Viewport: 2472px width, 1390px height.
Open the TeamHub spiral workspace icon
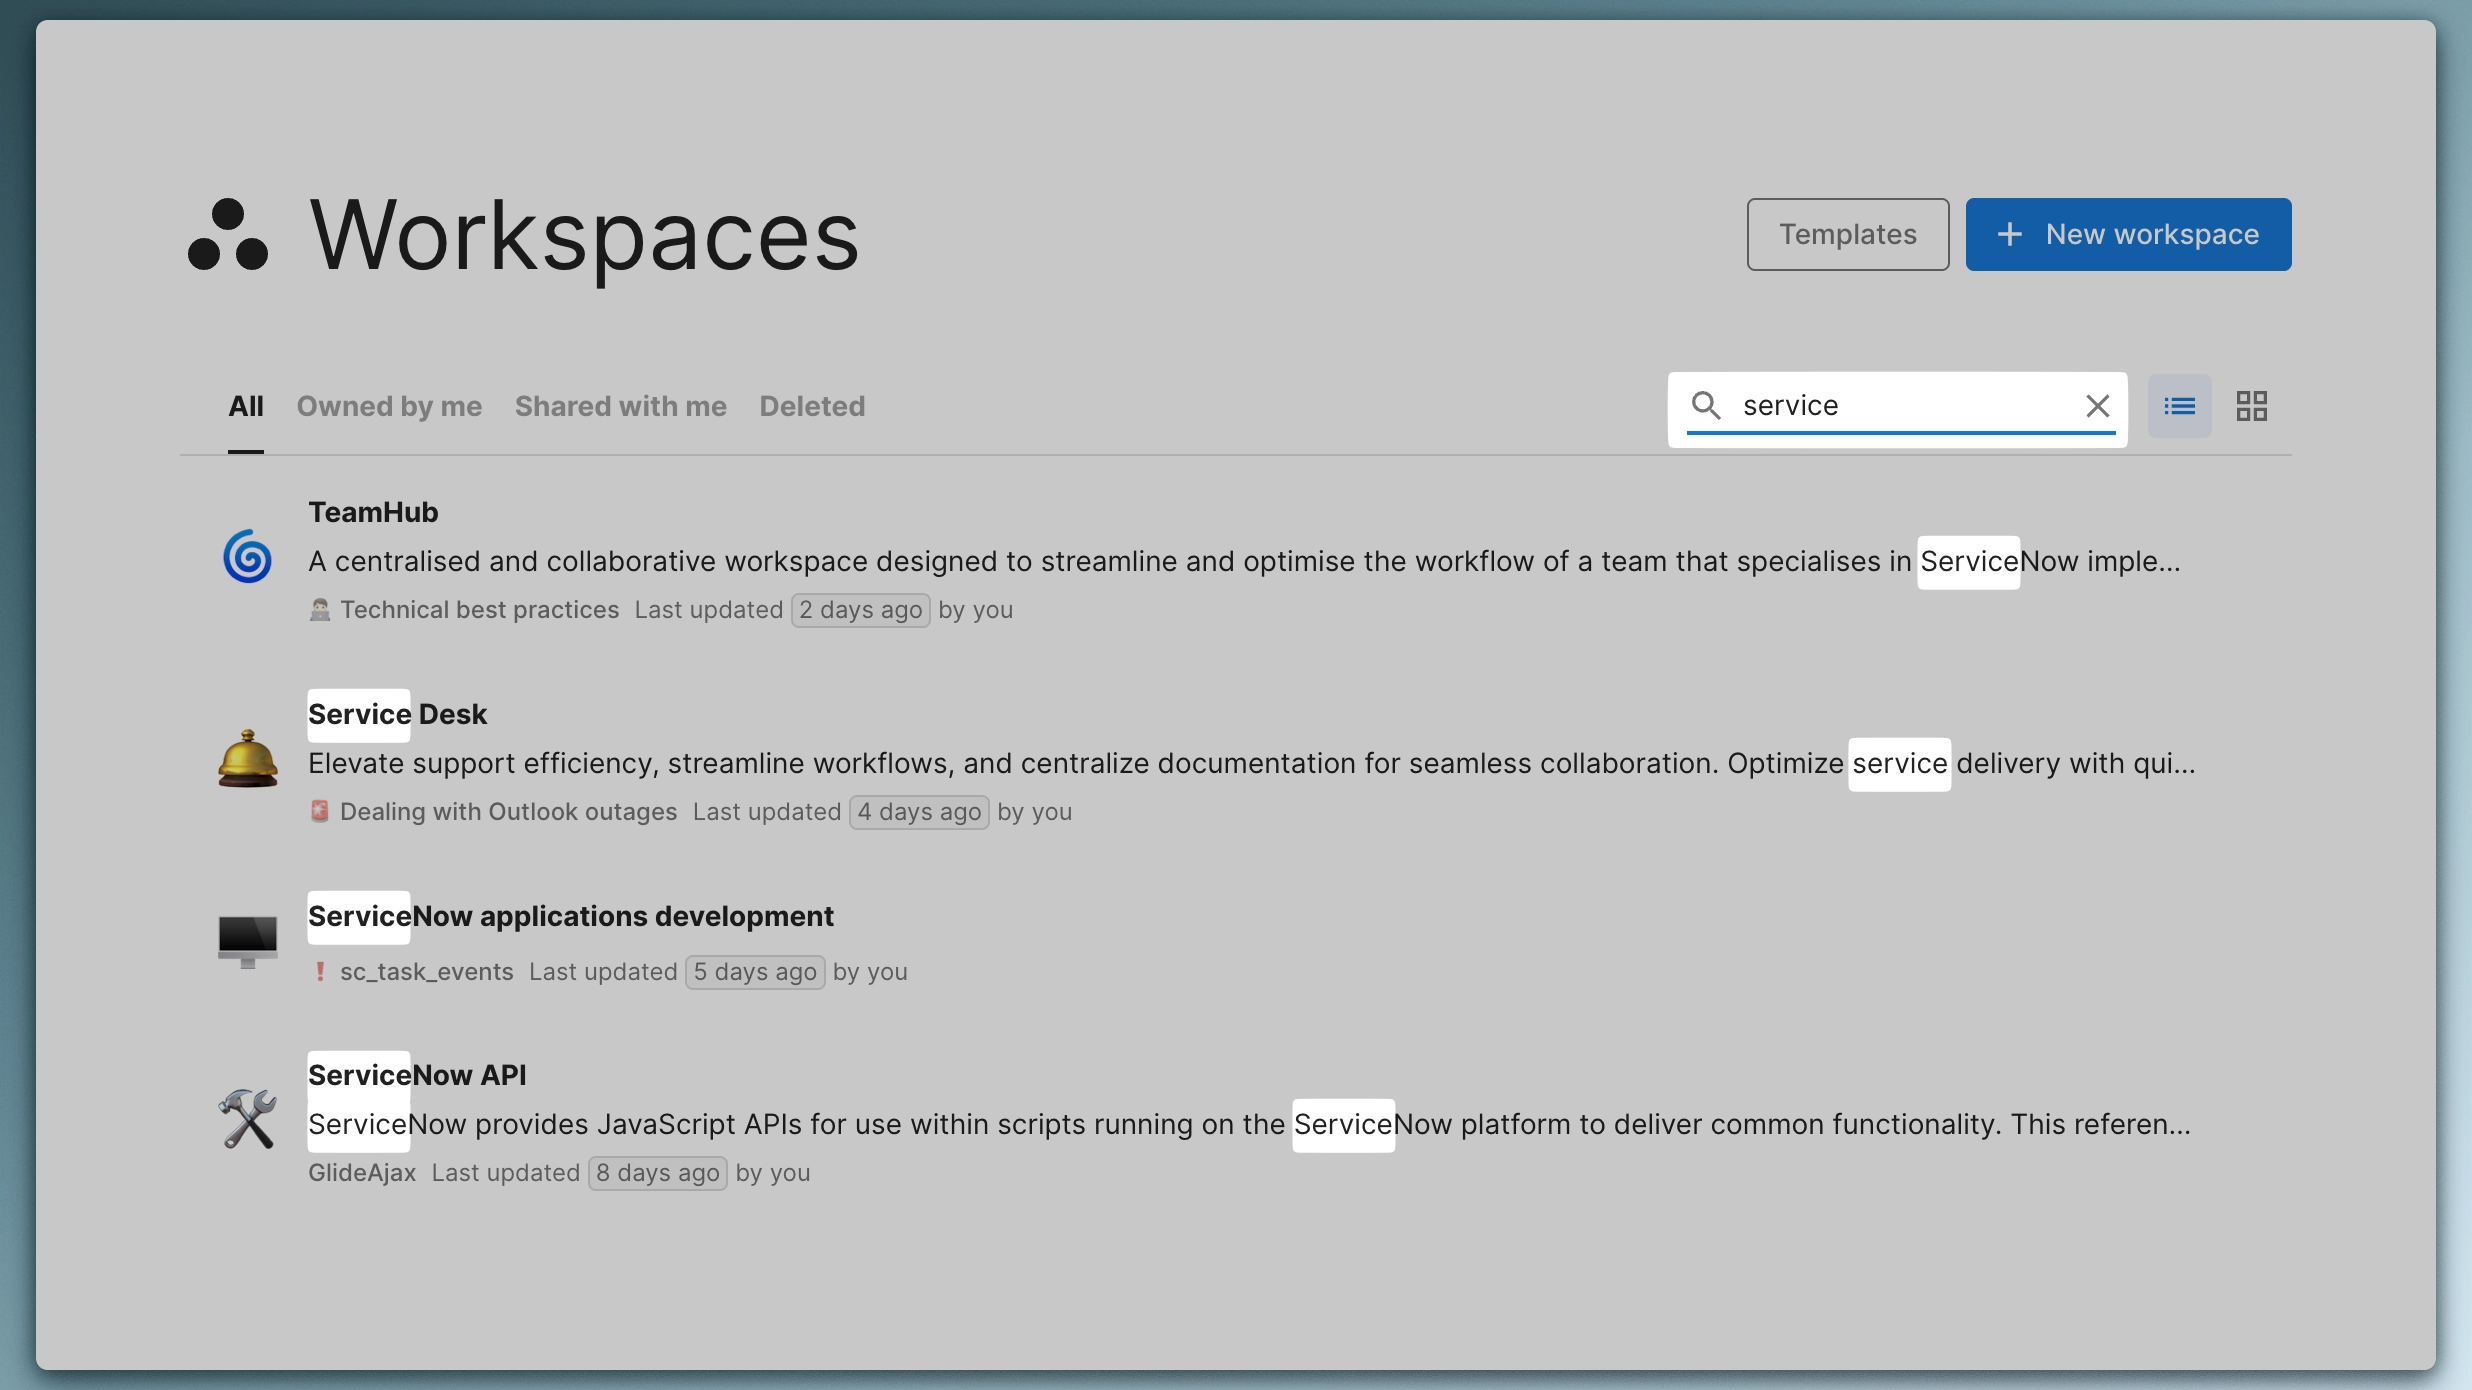click(246, 557)
